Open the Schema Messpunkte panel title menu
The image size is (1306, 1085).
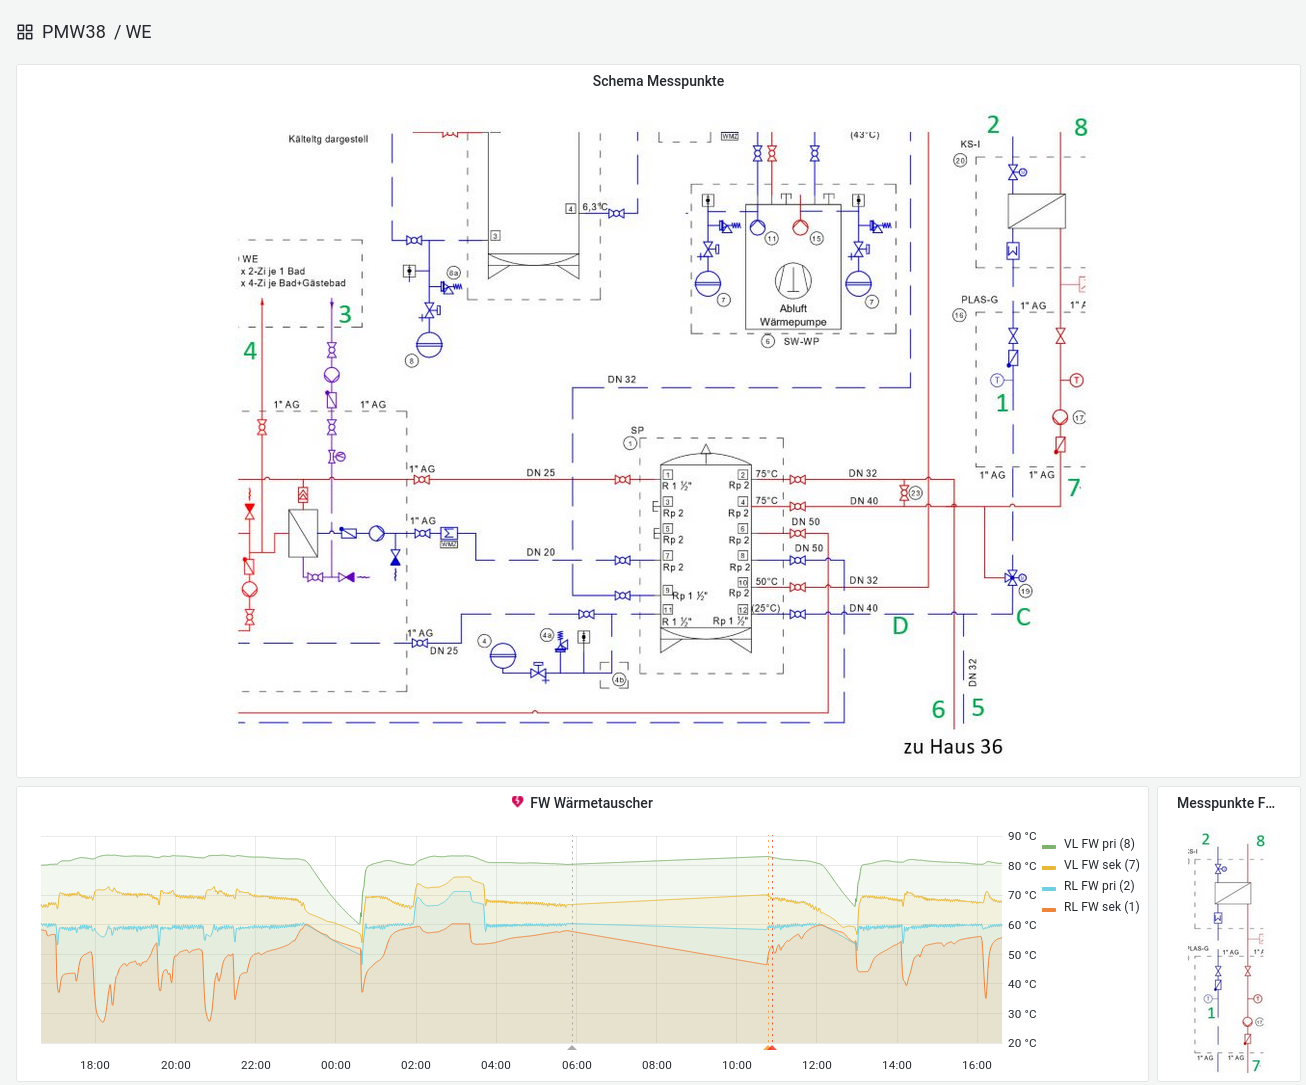click(x=658, y=81)
